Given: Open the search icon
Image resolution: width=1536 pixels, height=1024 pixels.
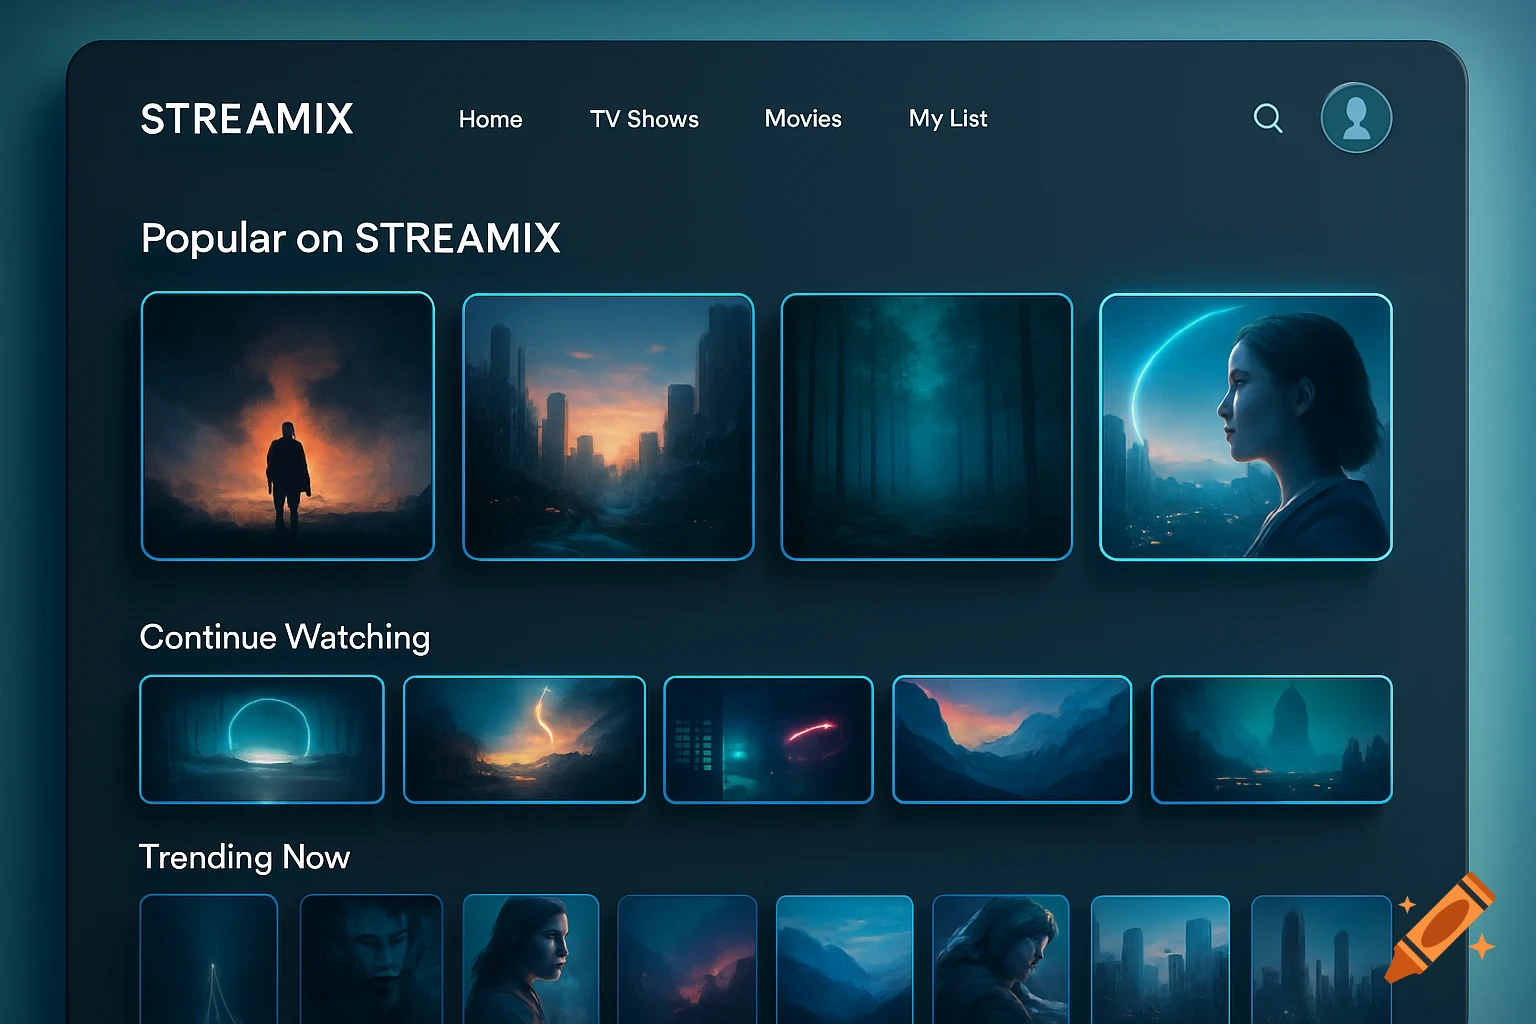Looking at the screenshot, I should 1268,118.
